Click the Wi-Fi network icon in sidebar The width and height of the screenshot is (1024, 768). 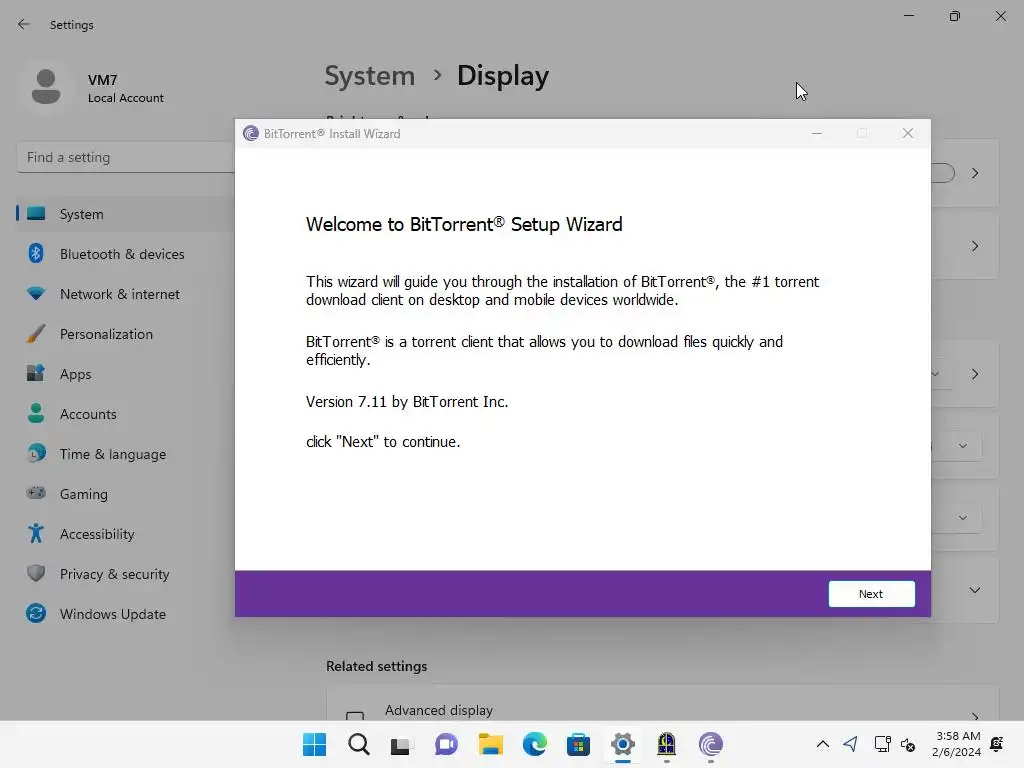coord(36,293)
